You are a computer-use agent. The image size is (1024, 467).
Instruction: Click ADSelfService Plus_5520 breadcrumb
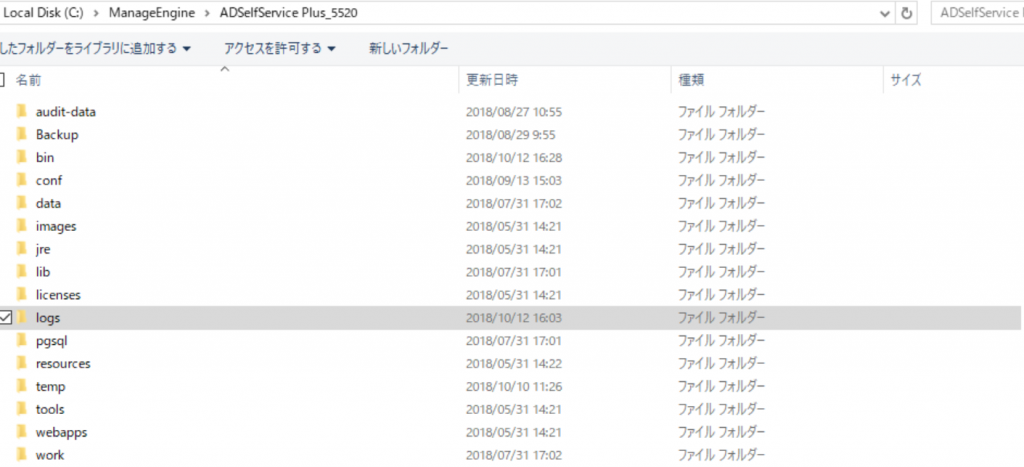coord(289,13)
